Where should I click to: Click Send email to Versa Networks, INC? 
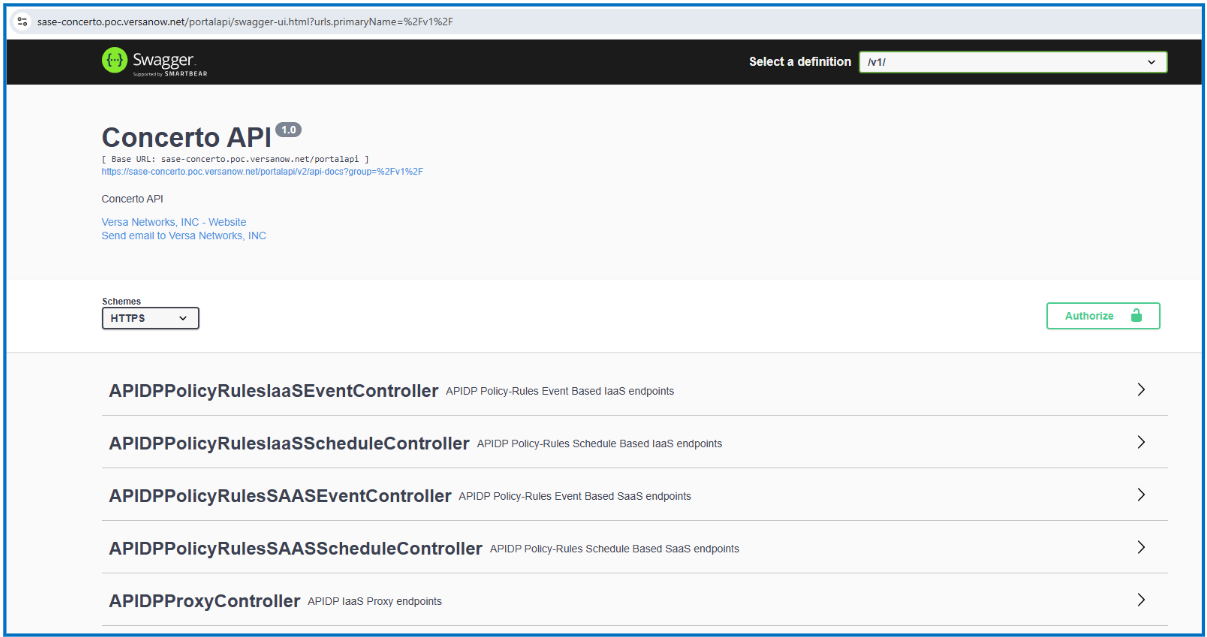pyautogui.click(x=184, y=236)
